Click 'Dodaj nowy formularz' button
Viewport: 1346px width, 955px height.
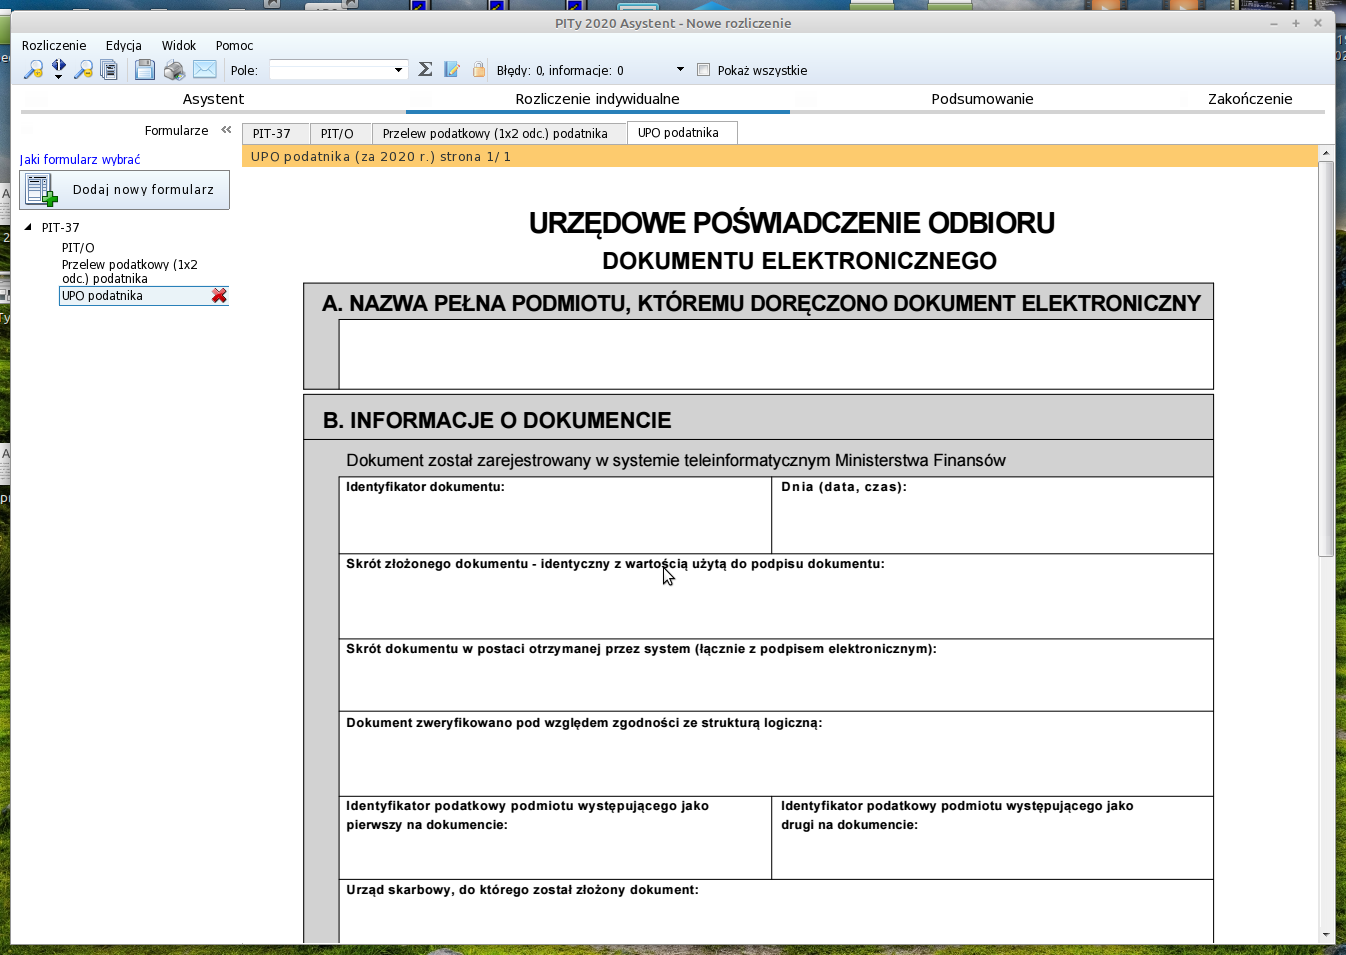(x=125, y=190)
